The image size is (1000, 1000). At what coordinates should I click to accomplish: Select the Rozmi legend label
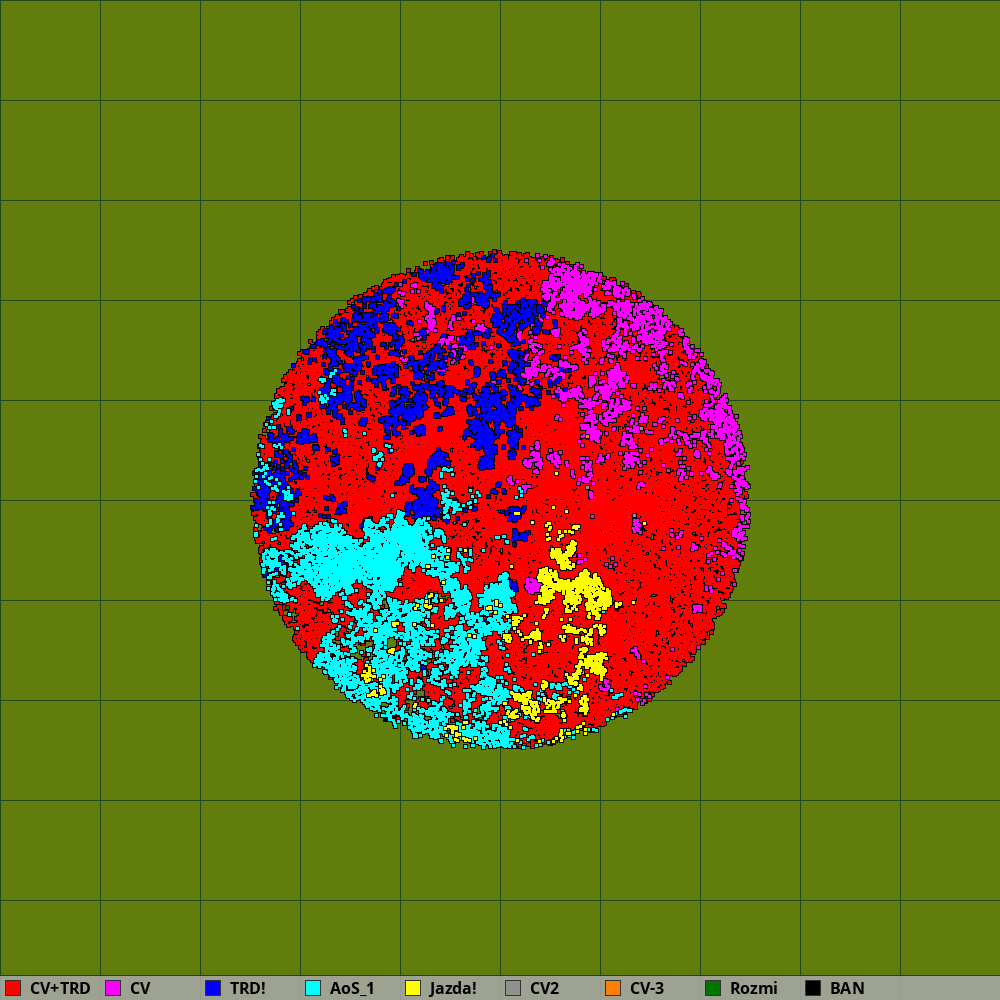[754, 988]
